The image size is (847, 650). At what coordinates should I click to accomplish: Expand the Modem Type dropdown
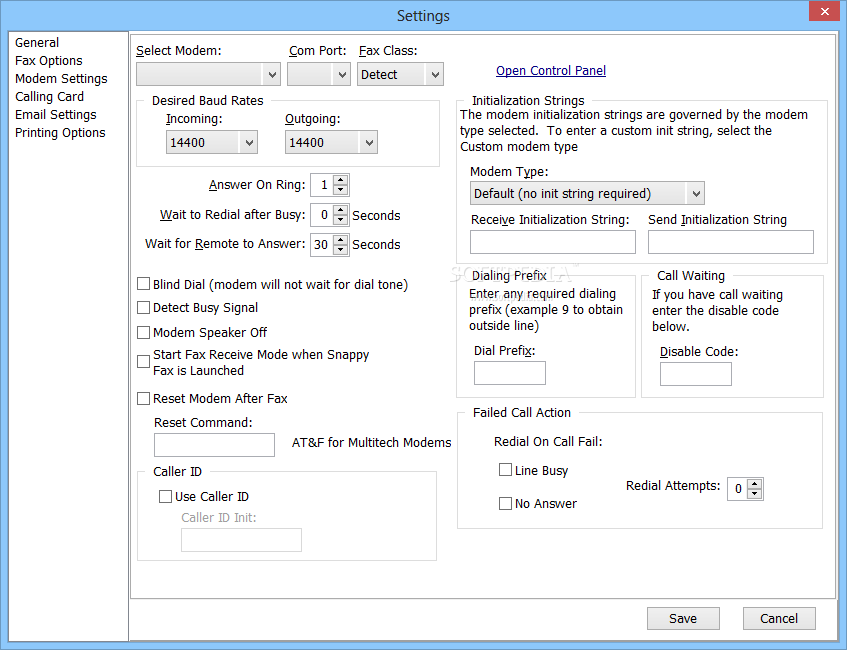(x=587, y=193)
